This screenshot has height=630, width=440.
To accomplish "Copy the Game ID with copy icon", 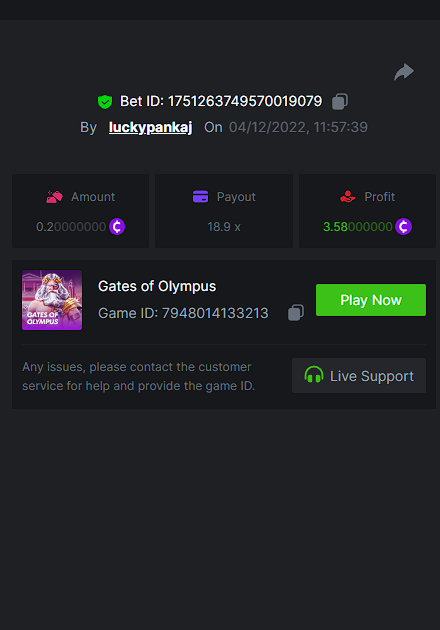I will tap(296, 313).
